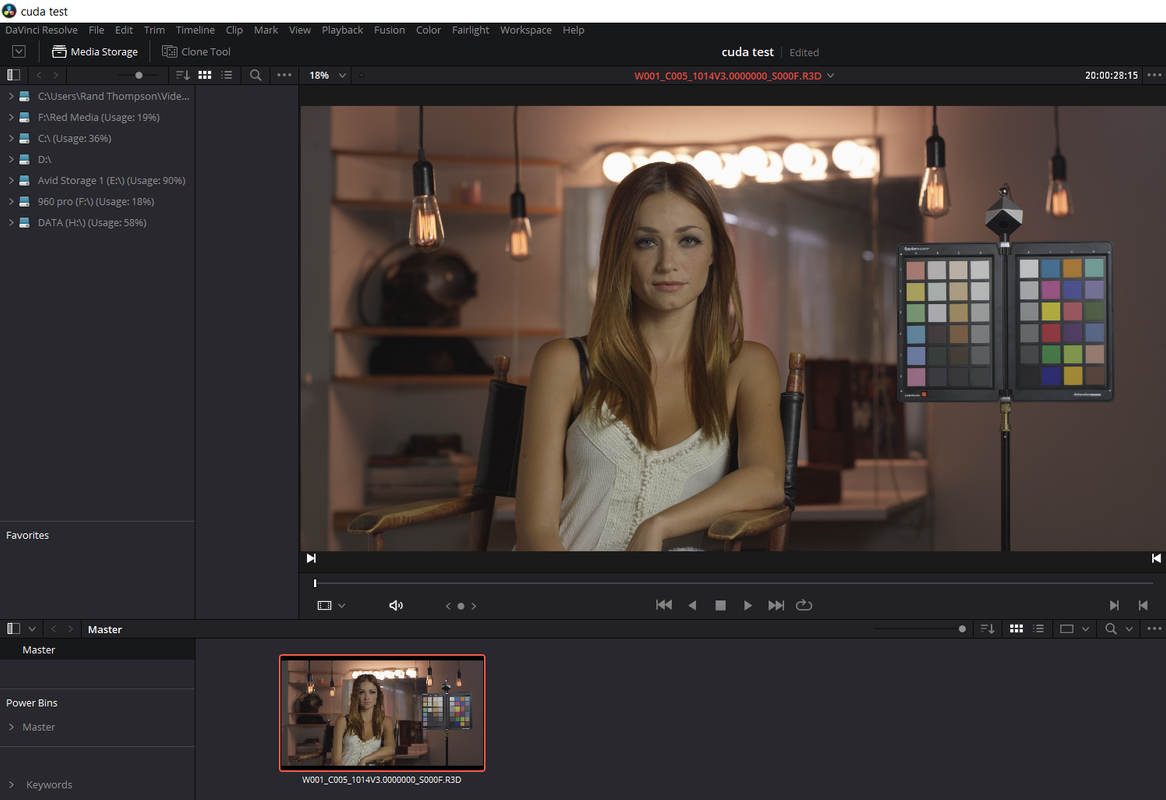Search in media storage
The height and width of the screenshot is (800, 1166).
coord(255,75)
